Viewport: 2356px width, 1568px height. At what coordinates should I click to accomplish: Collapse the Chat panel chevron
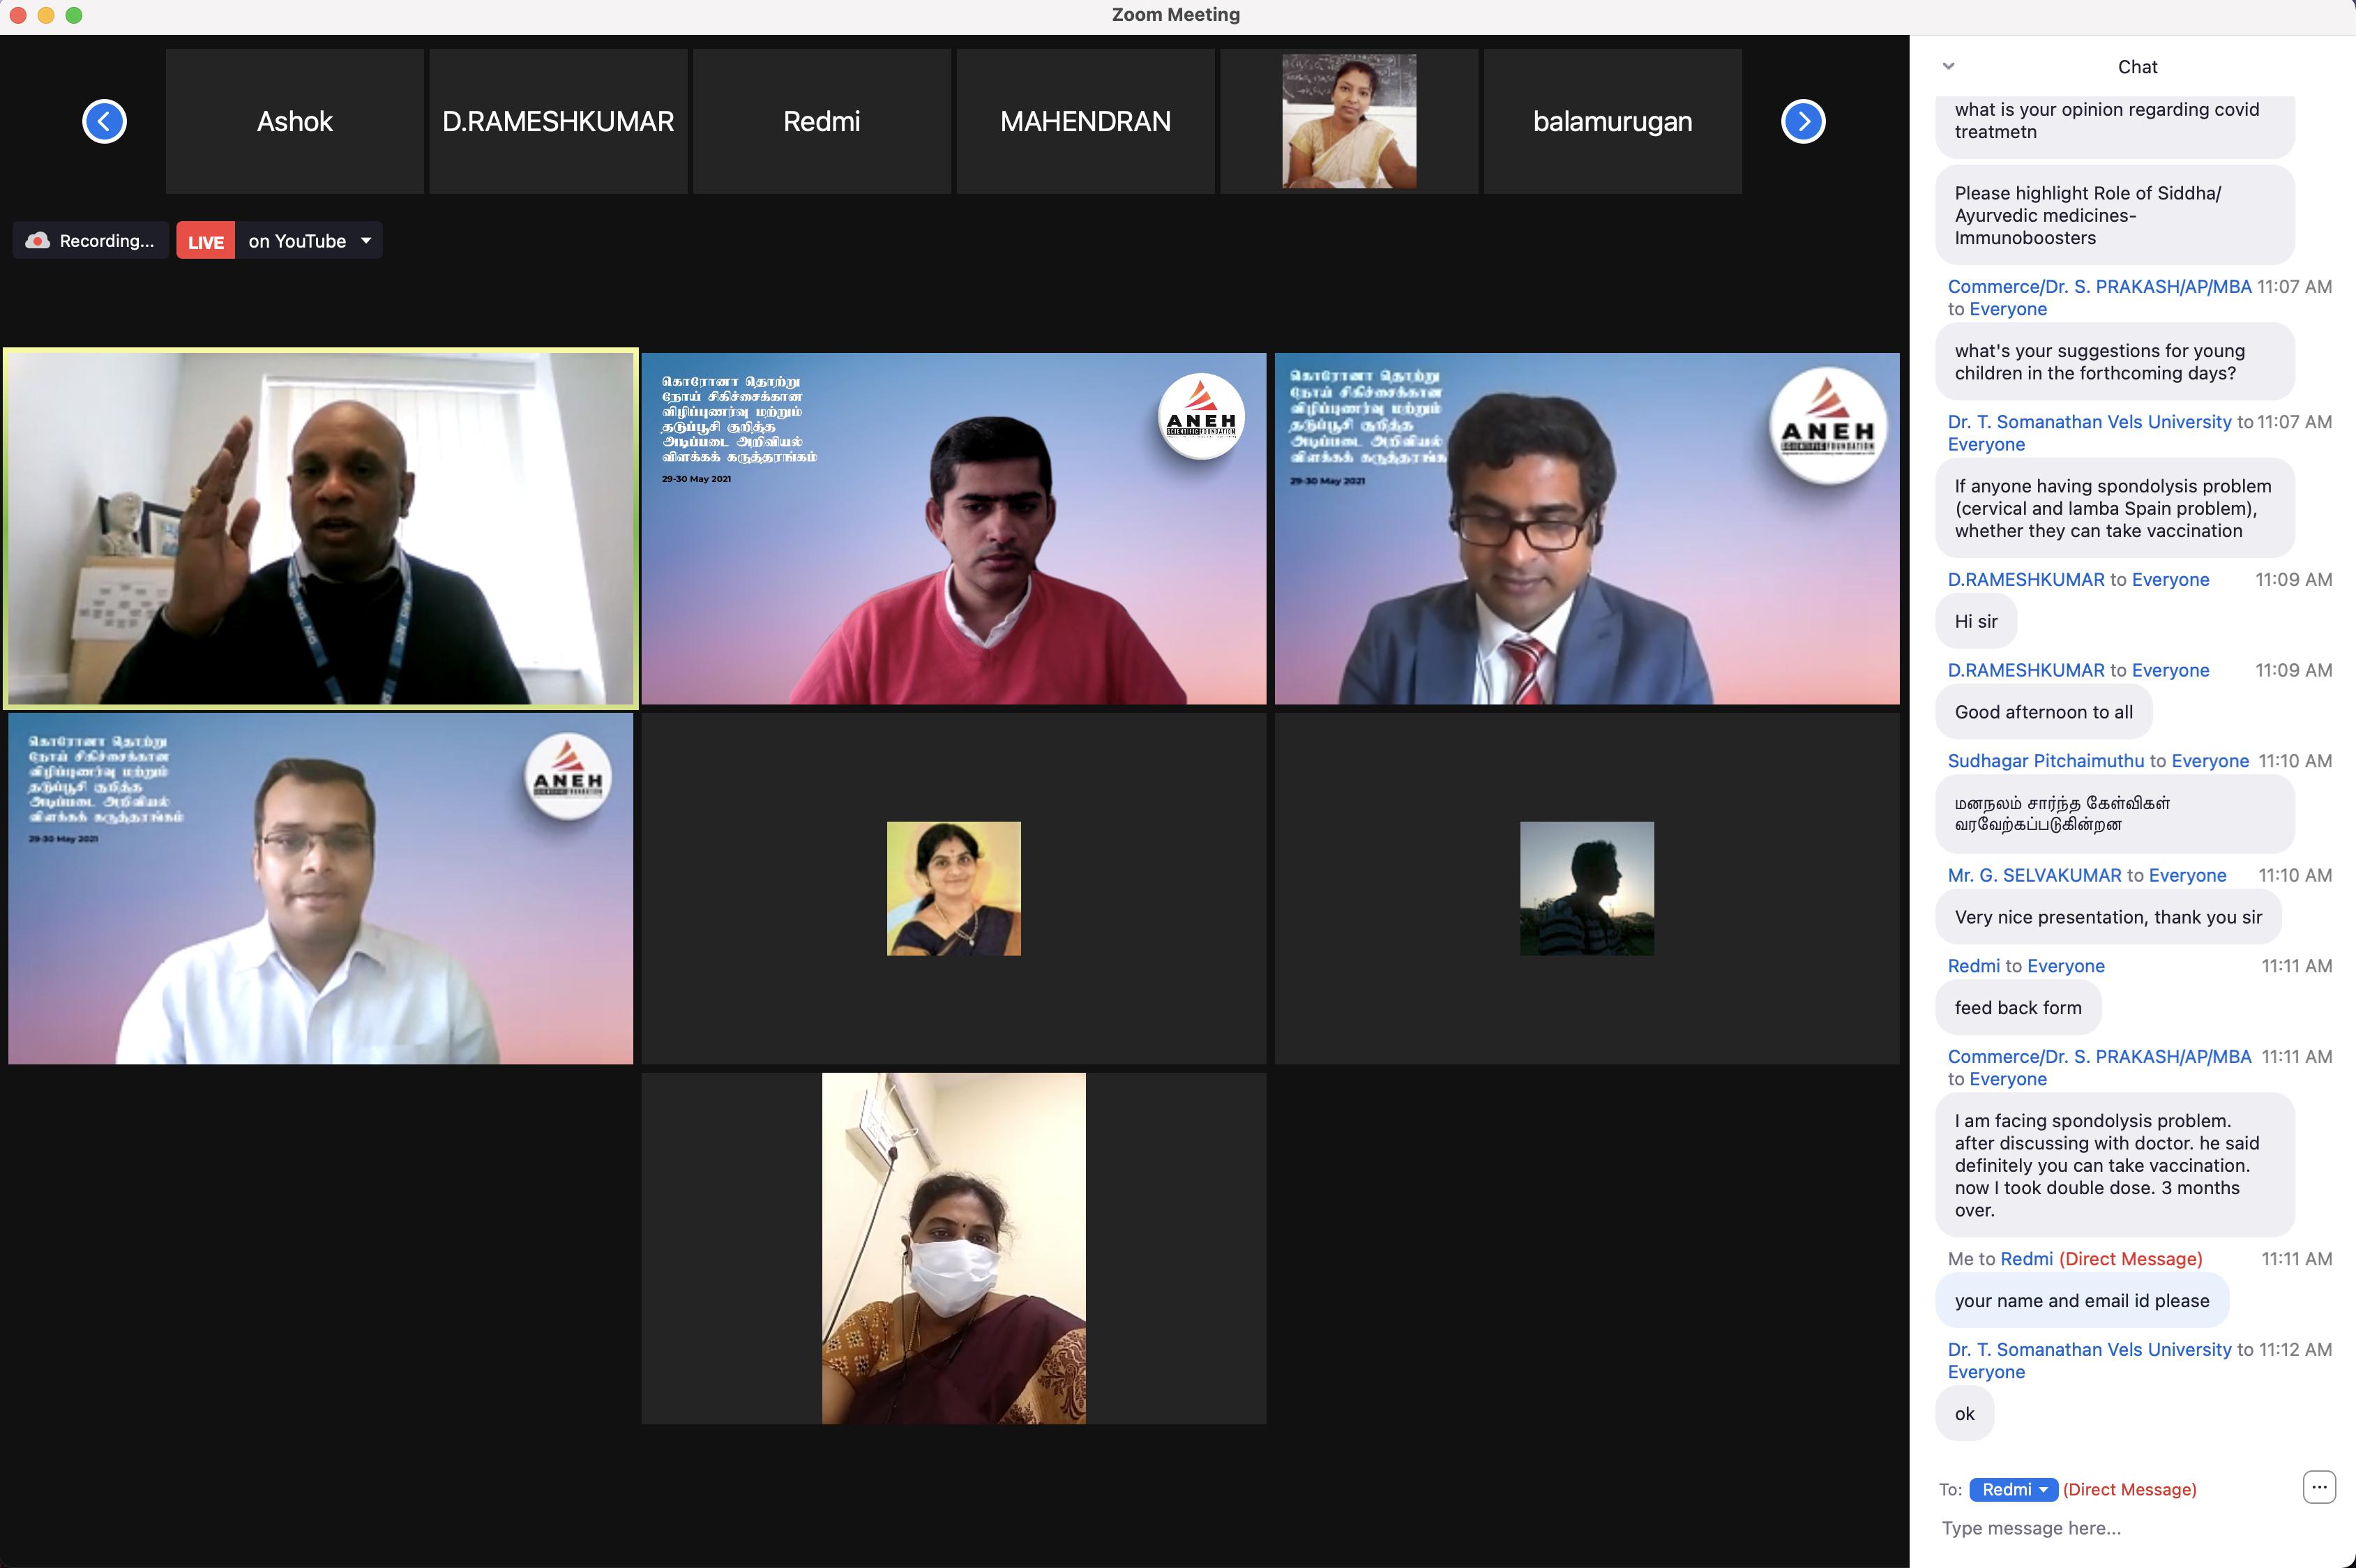[1948, 66]
